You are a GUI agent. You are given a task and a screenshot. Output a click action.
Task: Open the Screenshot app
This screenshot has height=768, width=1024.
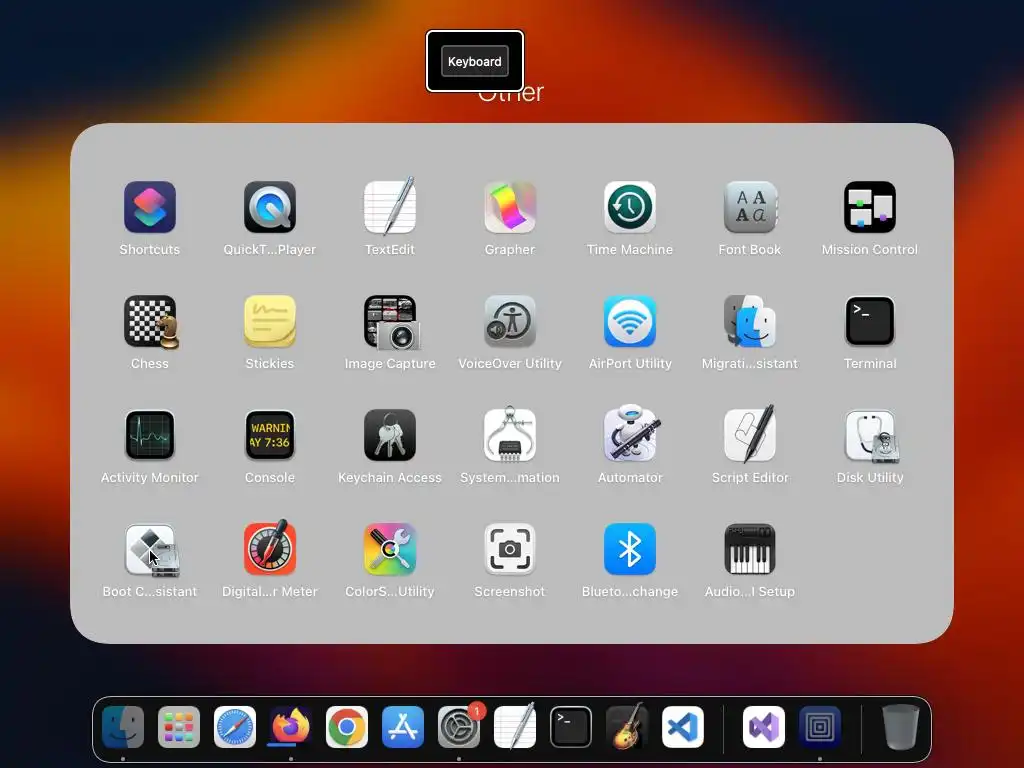[510, 549]
